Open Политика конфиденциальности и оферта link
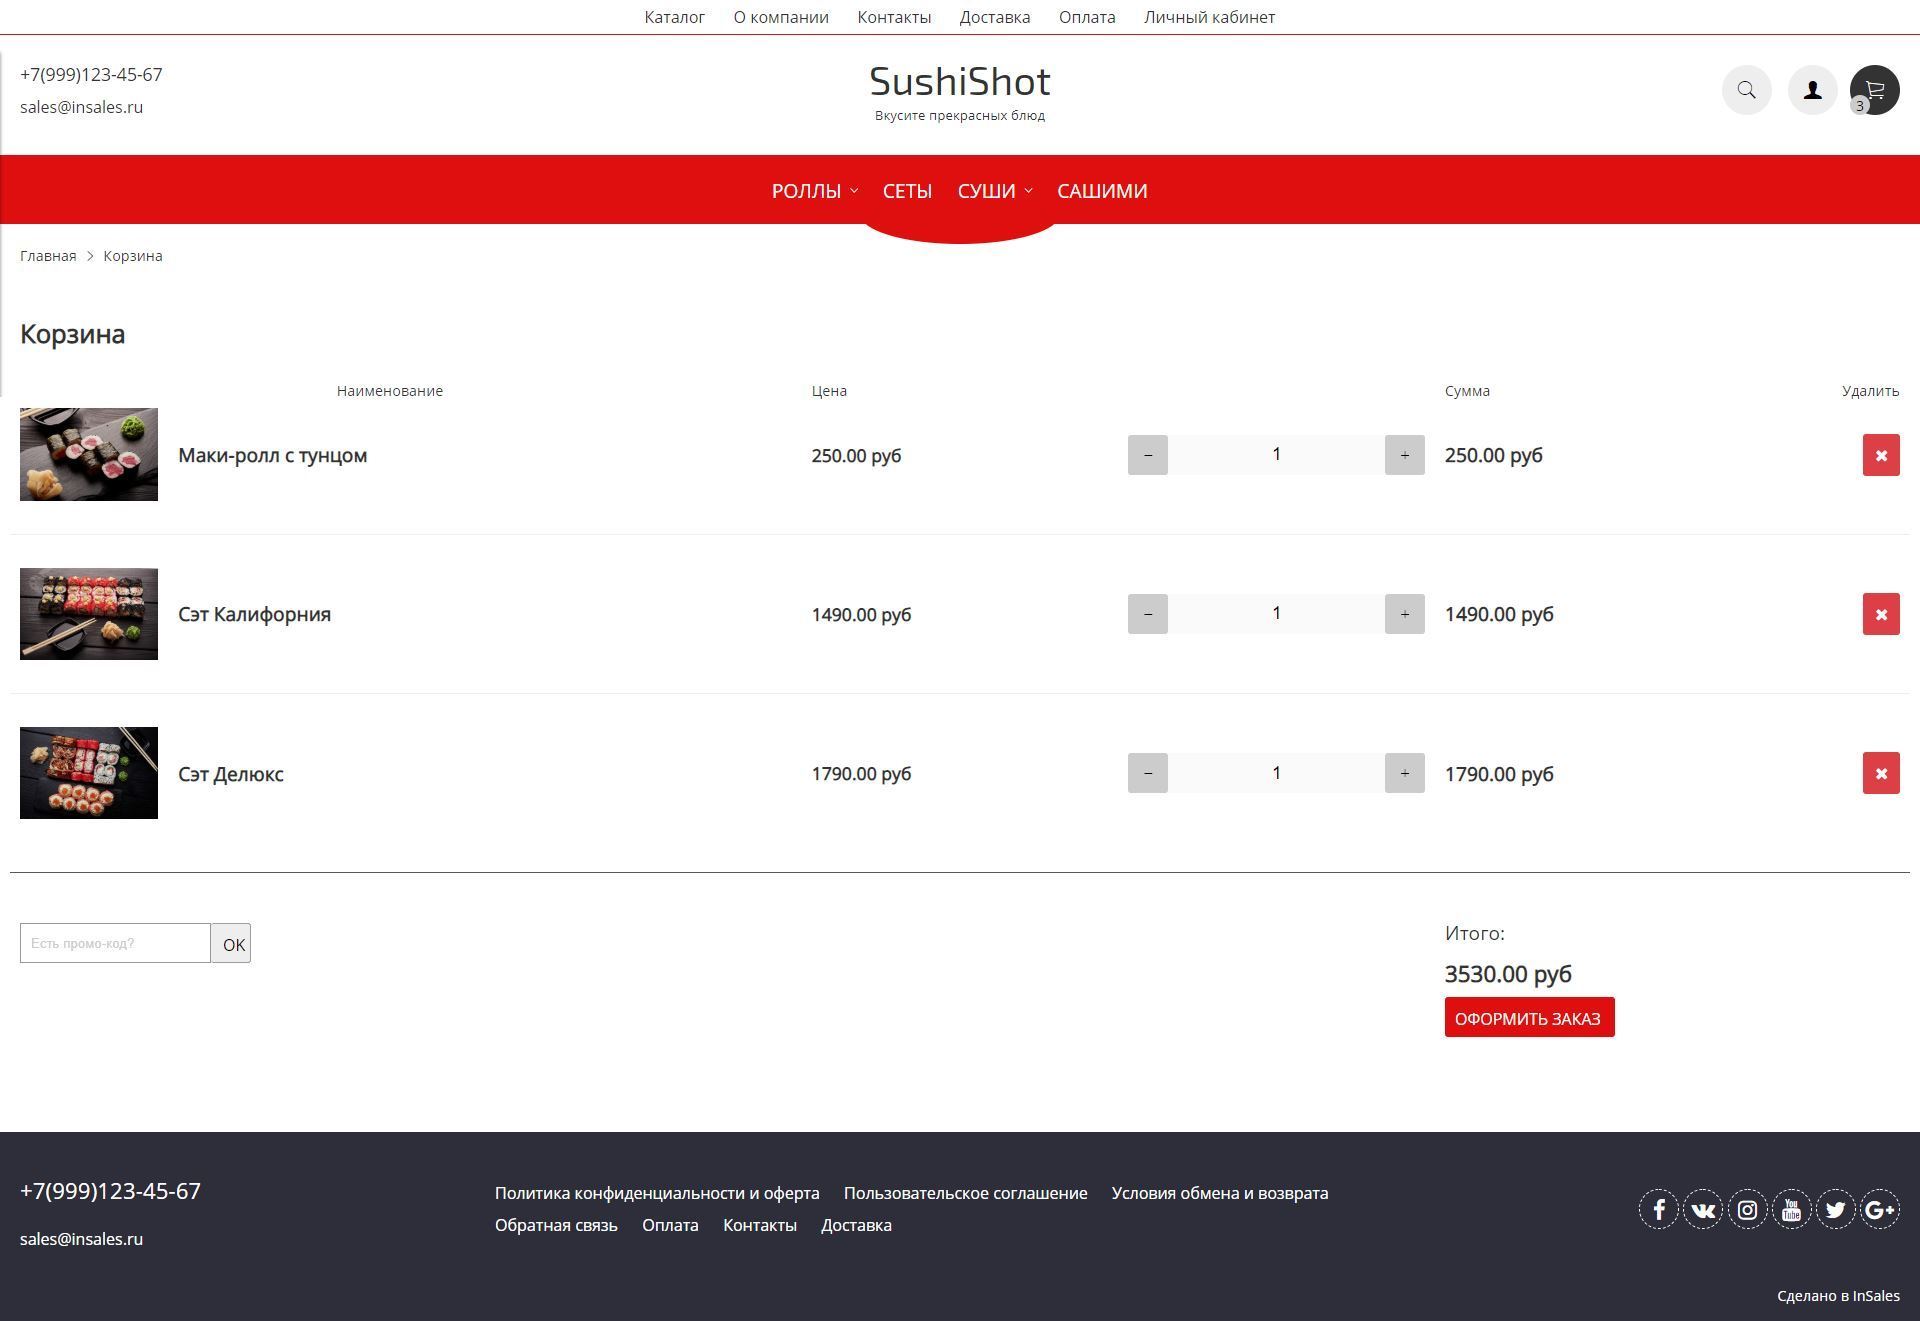The height and width of the screenshot is (1321, 1920). (x=657, y=1193)
